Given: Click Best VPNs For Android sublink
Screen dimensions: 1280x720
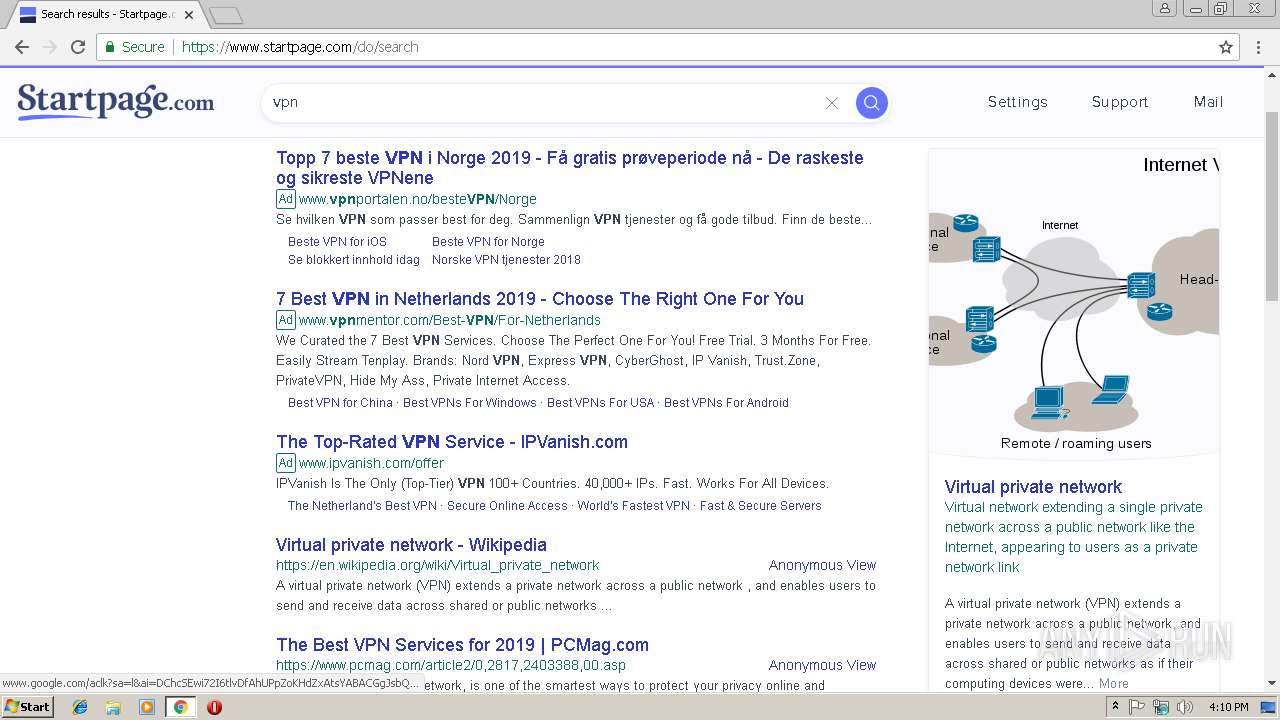Looking at the screenshot, I should pos(726,403).
